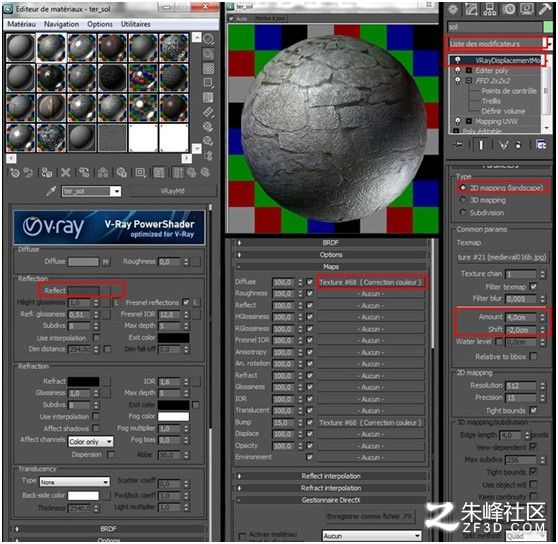This screenshot has width=558, height=544.
Task: Open the Material/Map Navigator icon
Action: [209, 155]
